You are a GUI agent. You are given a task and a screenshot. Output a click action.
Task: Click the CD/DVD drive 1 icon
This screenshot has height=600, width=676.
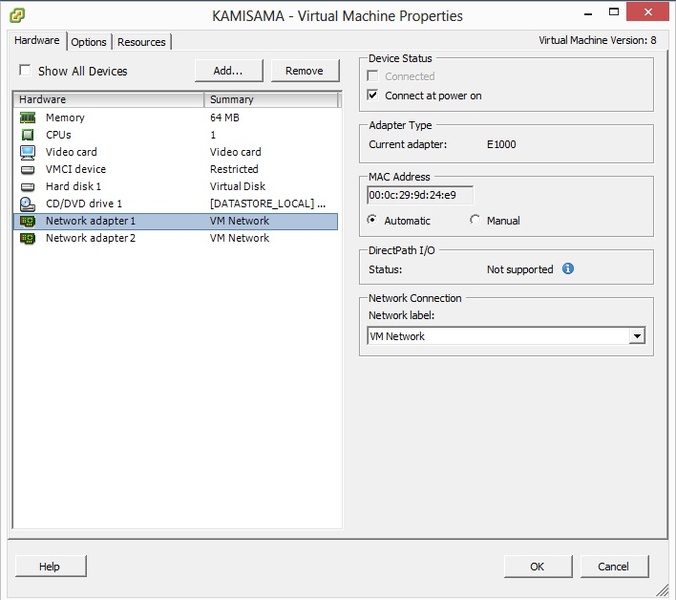[x=28, y=204]
